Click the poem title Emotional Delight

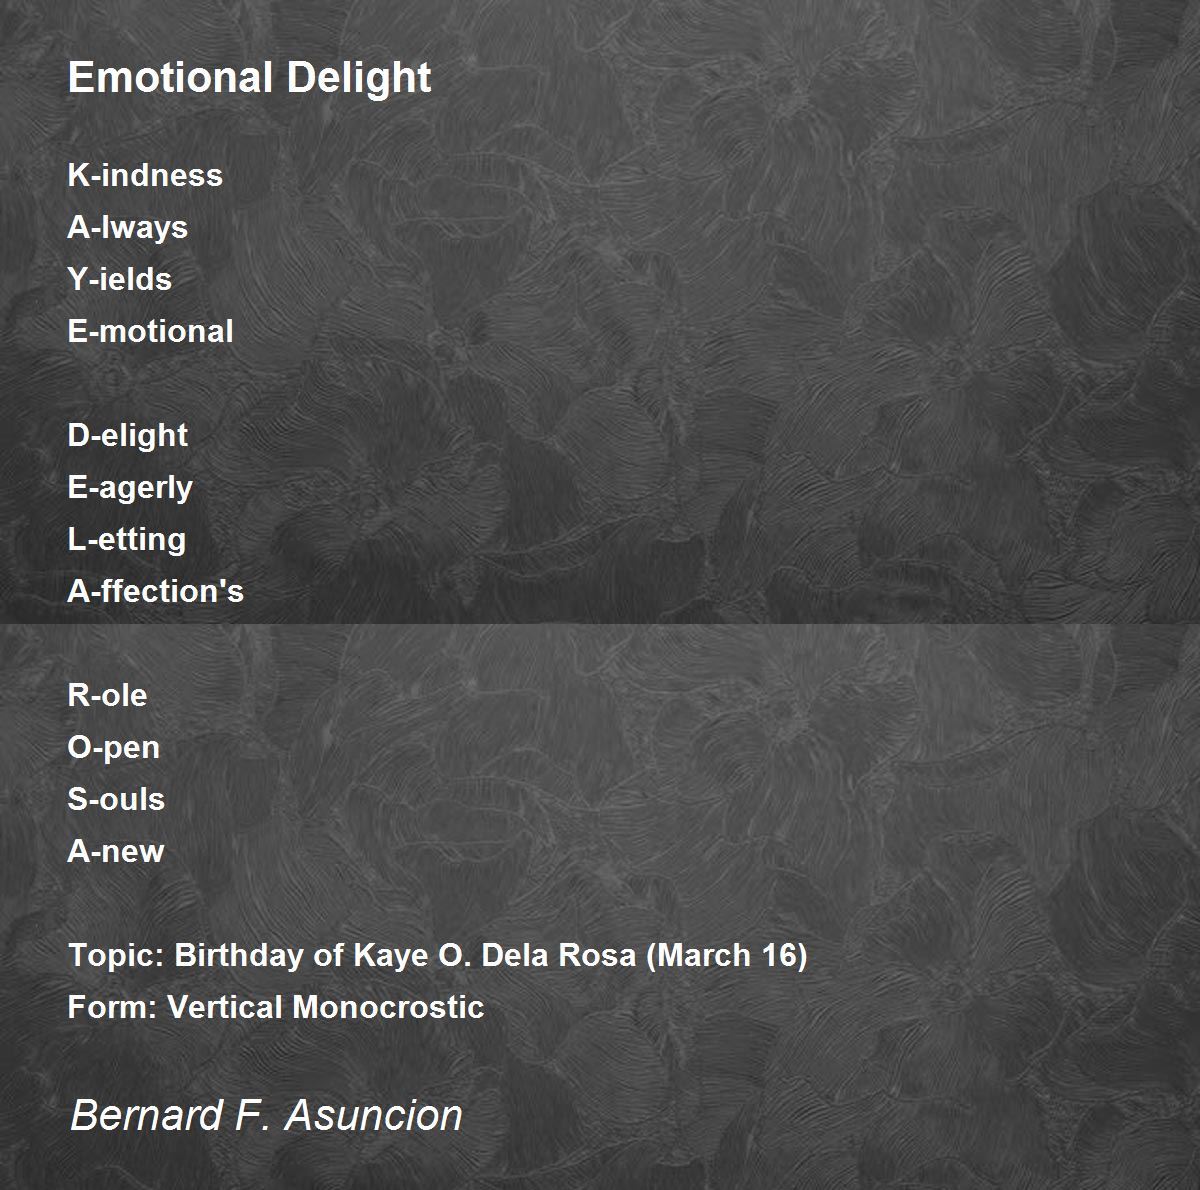pyautogui.click(x=249, y=78)
